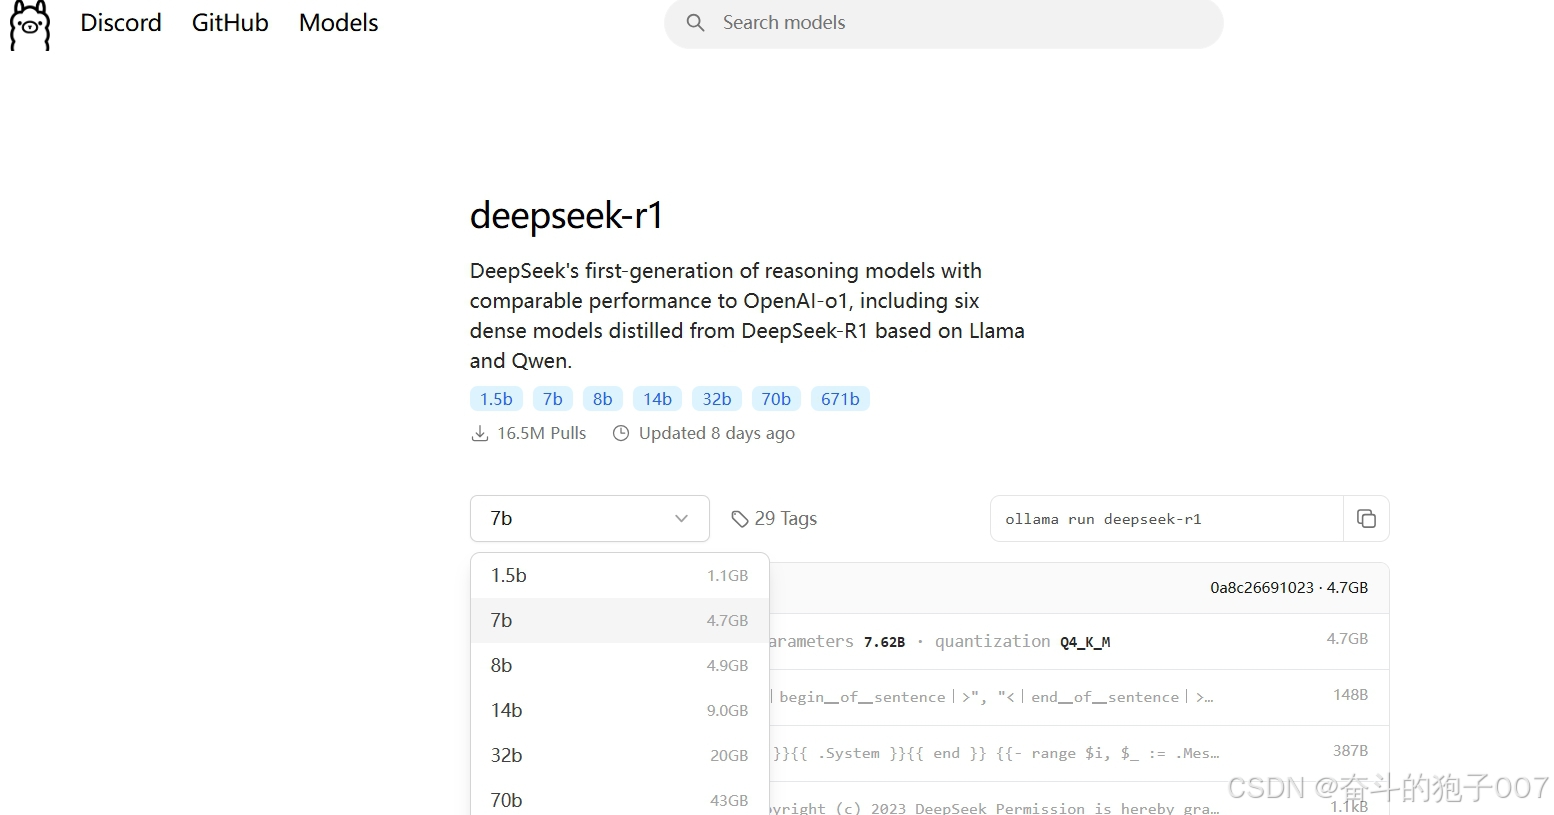Open the Discord link
Screen dimensions: 1554x815
coord(121,23)
